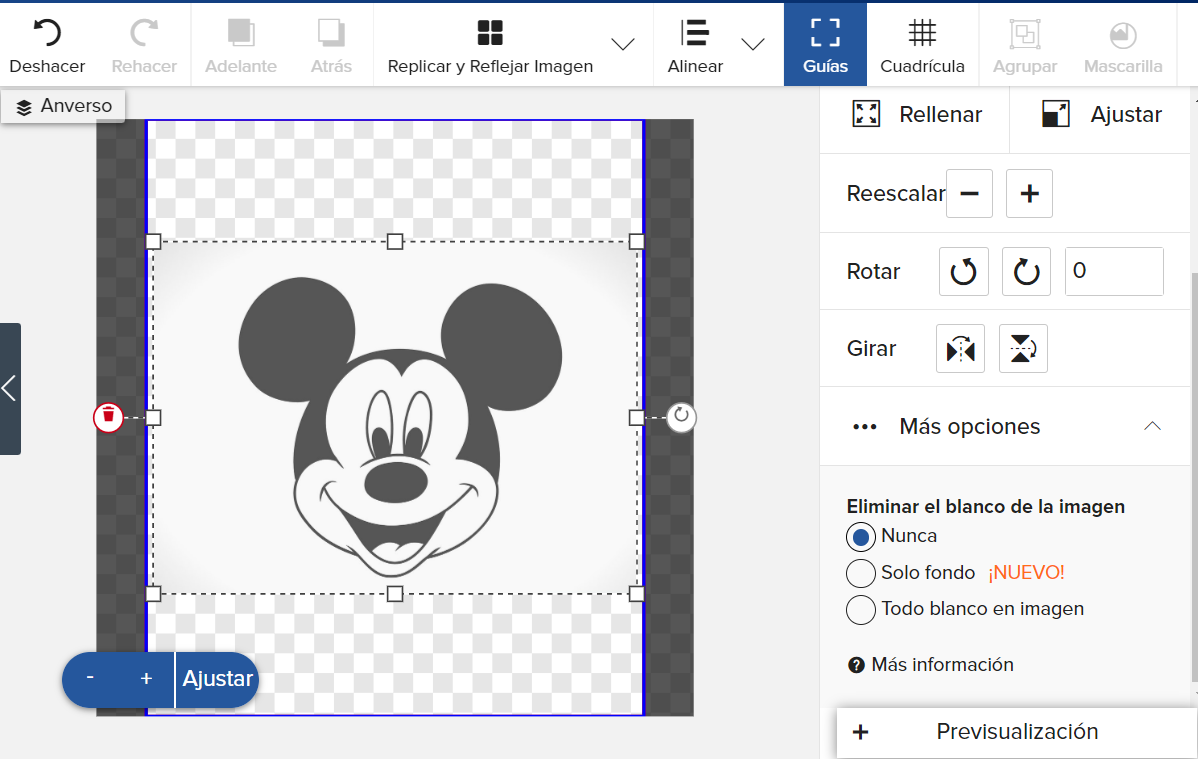Click the top-right resize handle
This screenshot has width=1198, height=759.
[x=636, y=242]
